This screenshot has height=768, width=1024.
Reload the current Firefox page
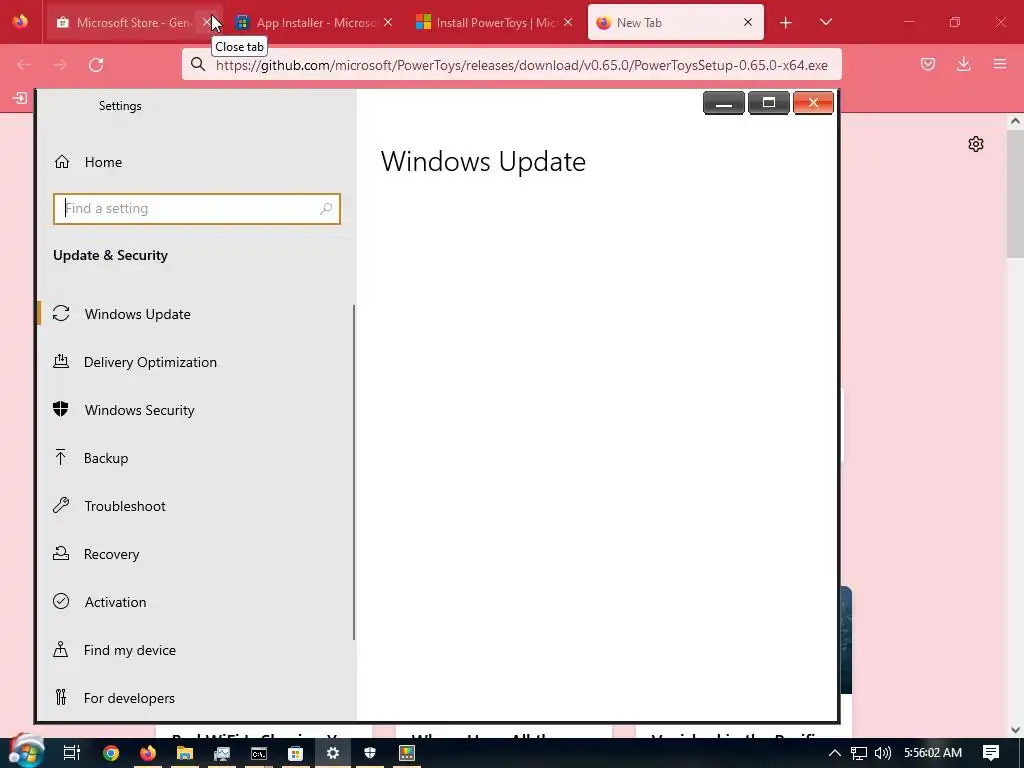(x=96, y=65)
